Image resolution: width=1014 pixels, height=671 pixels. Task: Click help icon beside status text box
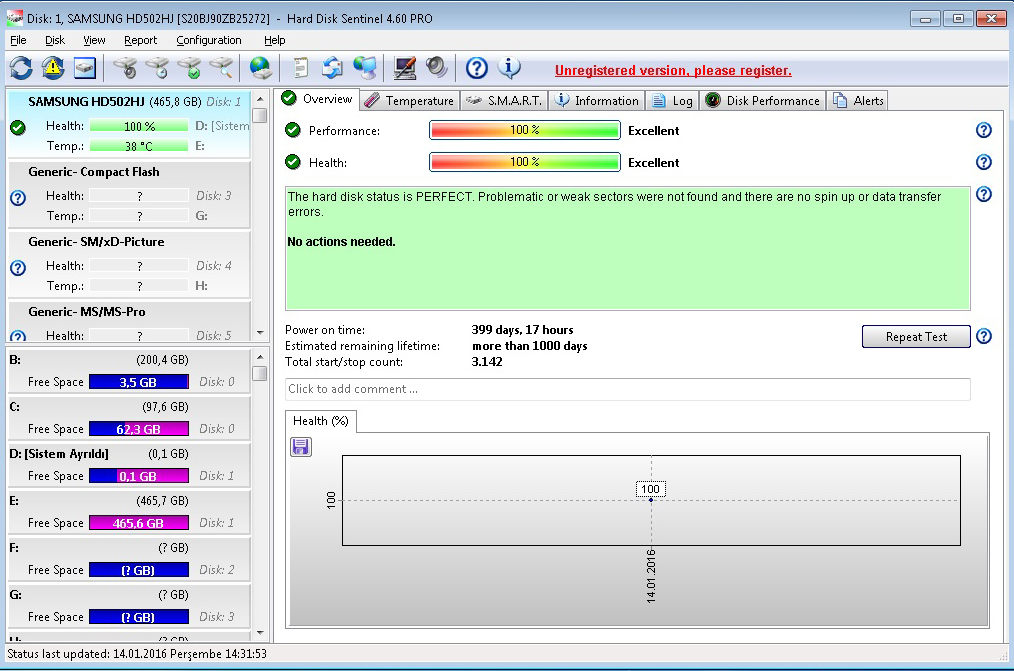(984, 194)
